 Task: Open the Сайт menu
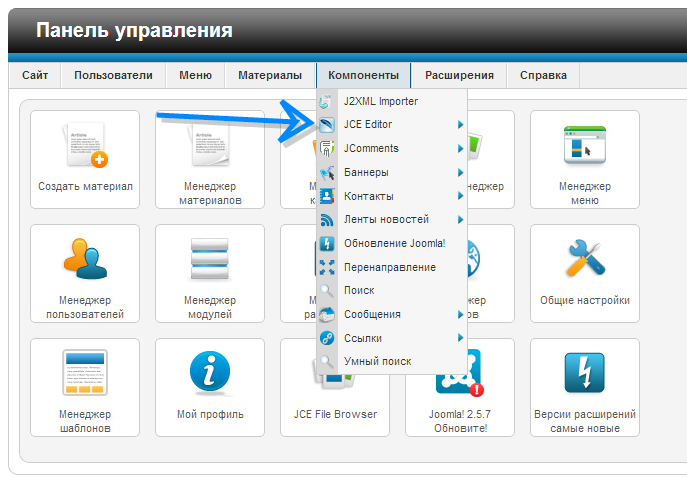coord(35,75)
